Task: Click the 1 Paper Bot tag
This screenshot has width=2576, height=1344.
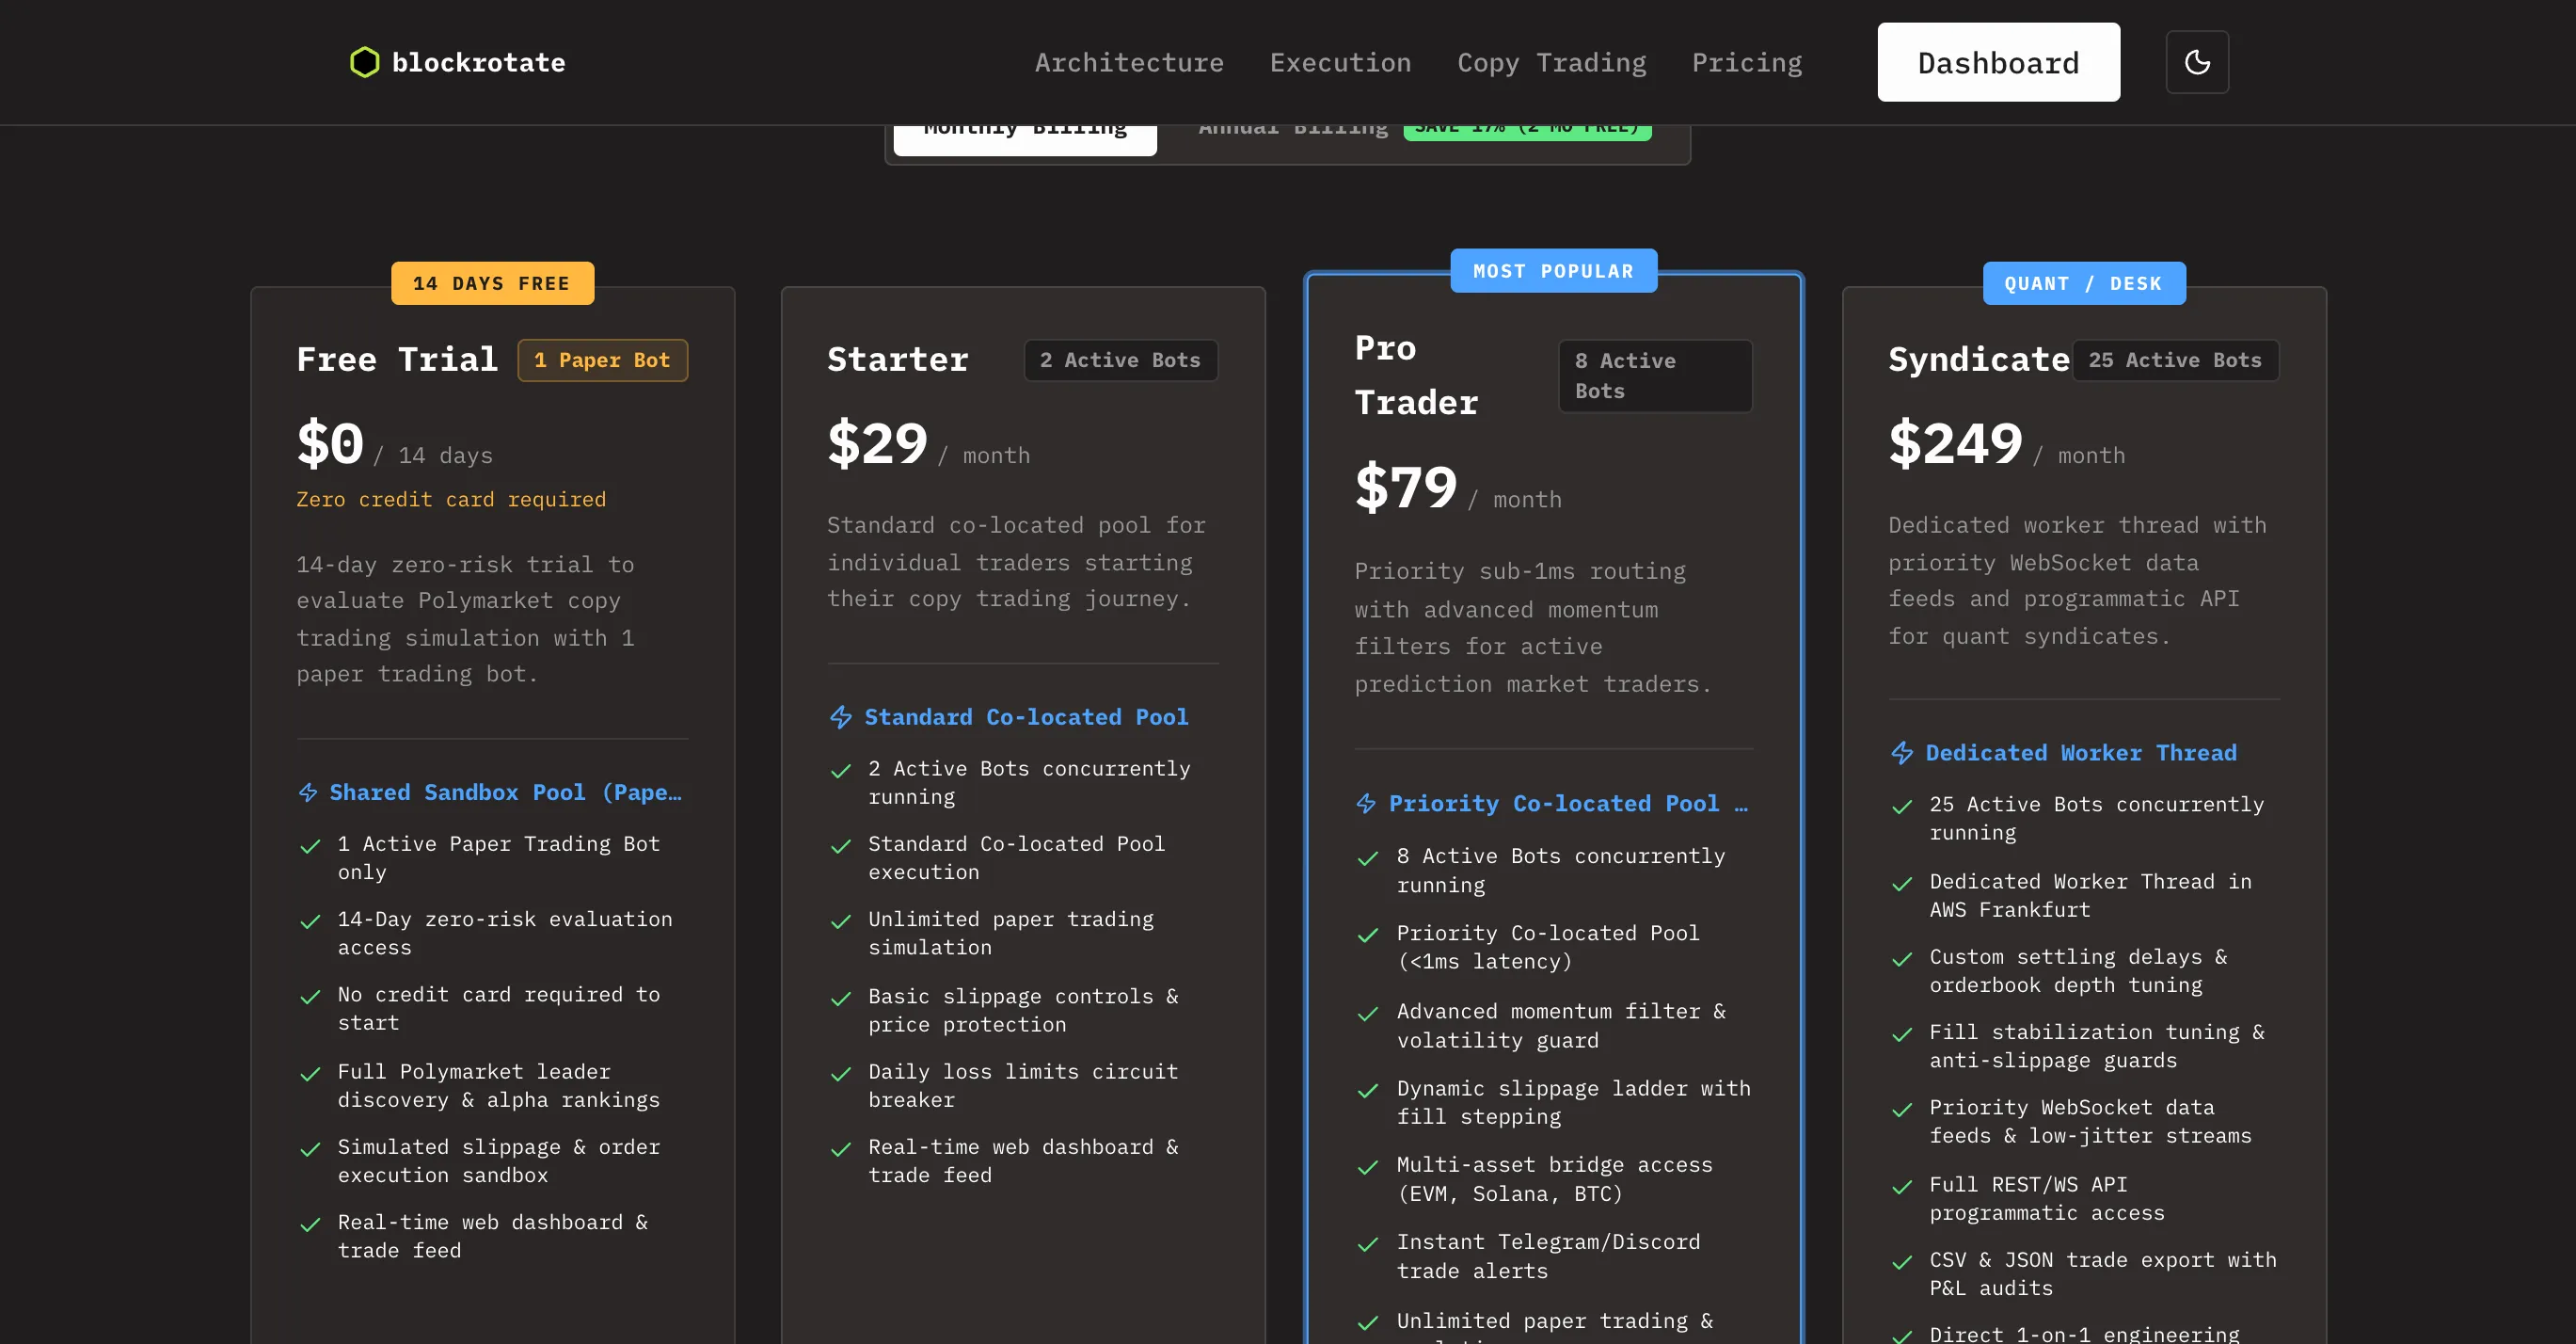Action: point(602,360)
